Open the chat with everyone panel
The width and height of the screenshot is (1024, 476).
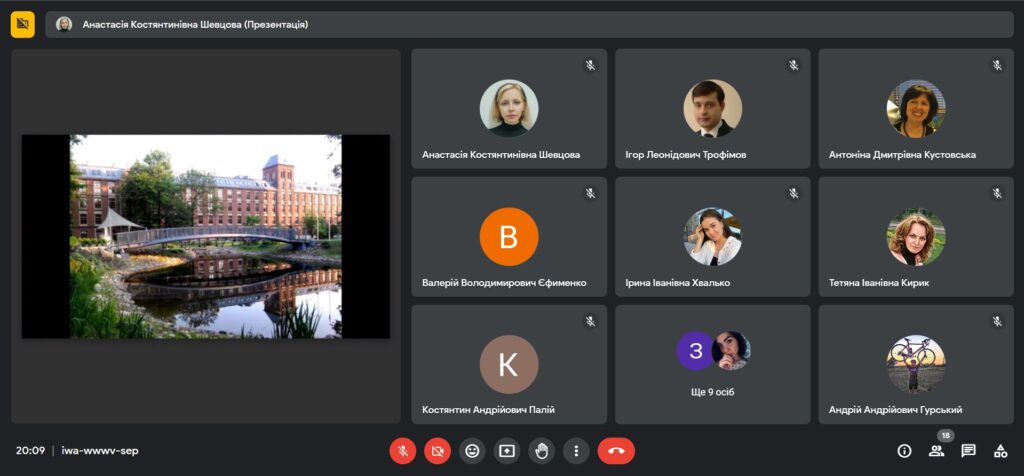coord(968,451)
